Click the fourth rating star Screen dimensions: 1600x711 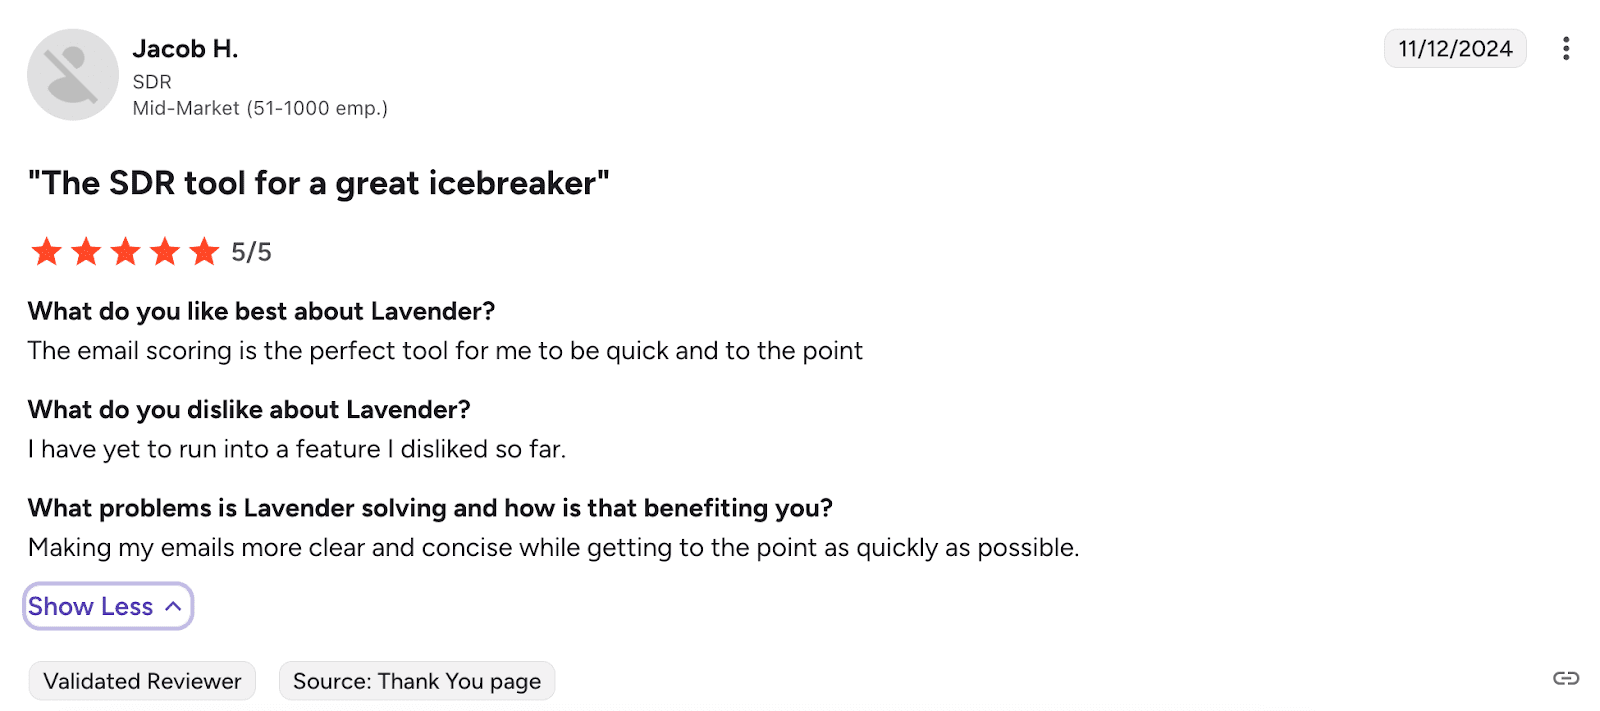[165, 252]
